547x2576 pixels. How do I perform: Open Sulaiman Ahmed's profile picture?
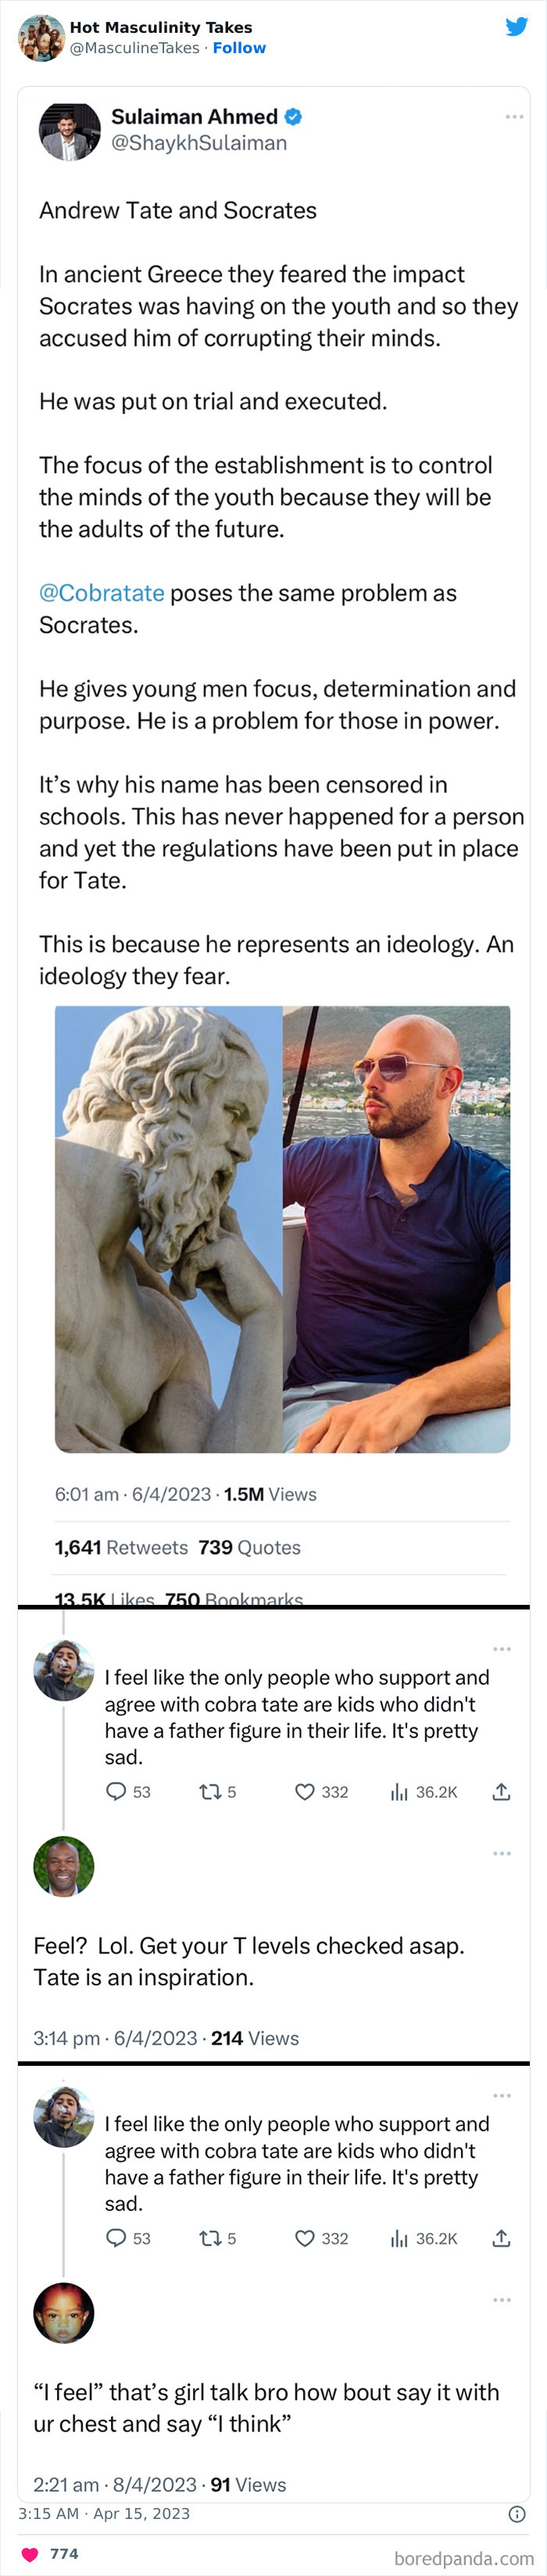coord(70,130)
